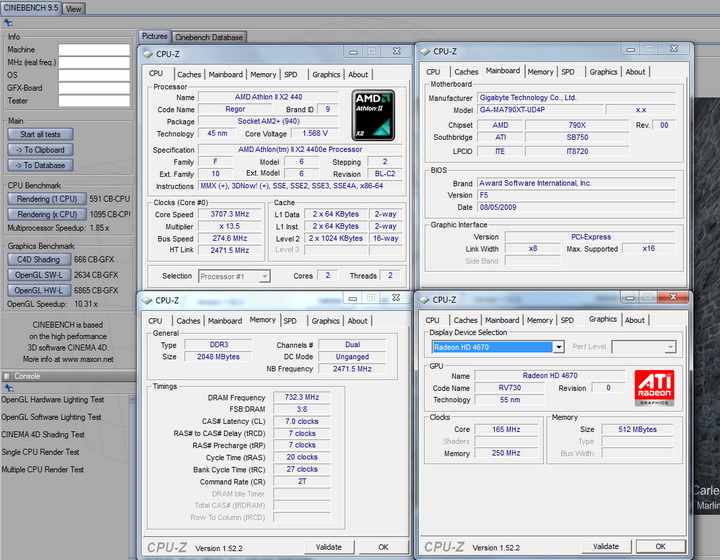This screenshot has width=720, height=560.
Task: Click the CPU-Z title icon of the Memory window
Action: (147, 299)
